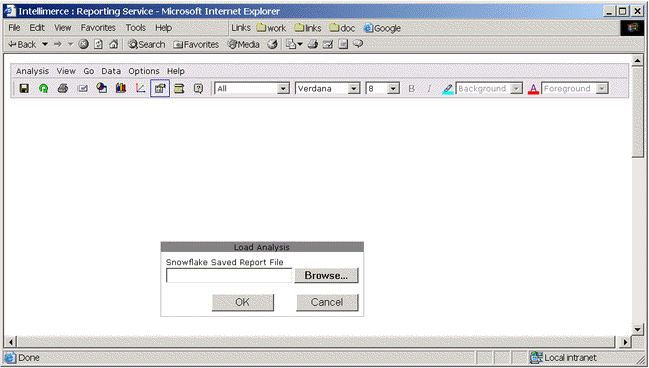This screenshot has height=368, width=649.
Task: Click the email/send report icon
Action: pyautogui.click(x=82, y=88)
